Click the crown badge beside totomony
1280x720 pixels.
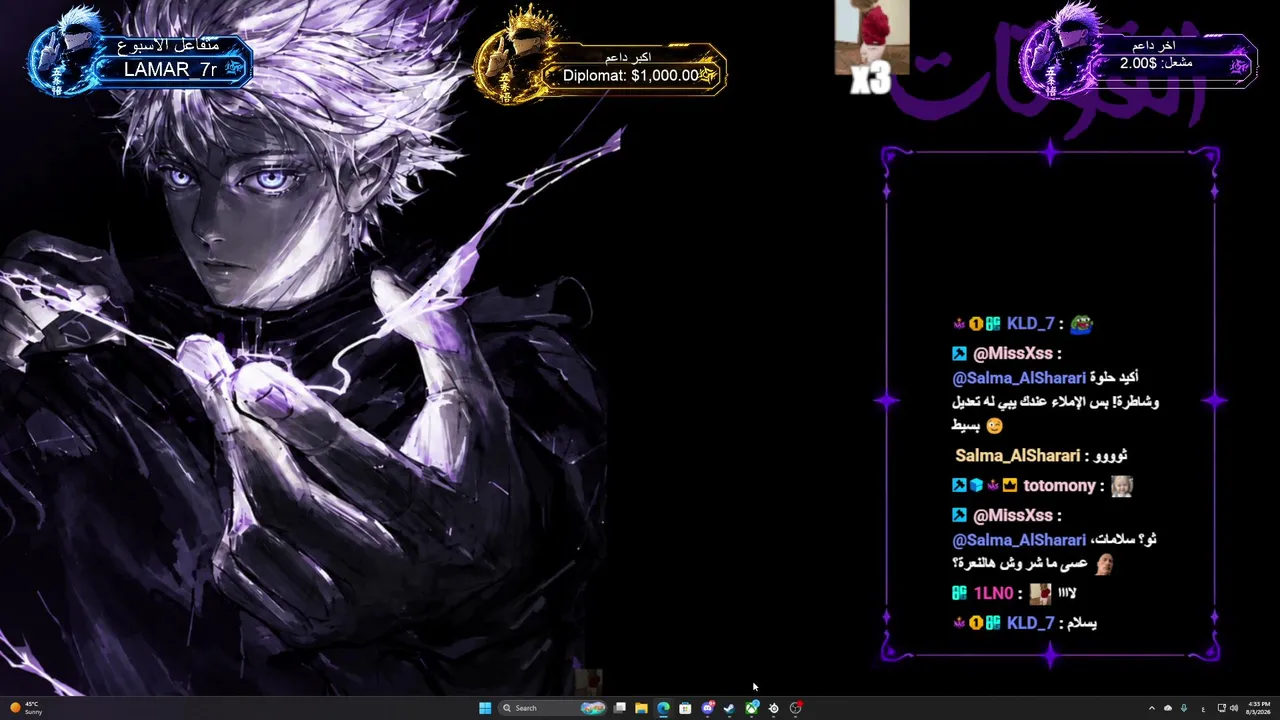pos(1010,486)
